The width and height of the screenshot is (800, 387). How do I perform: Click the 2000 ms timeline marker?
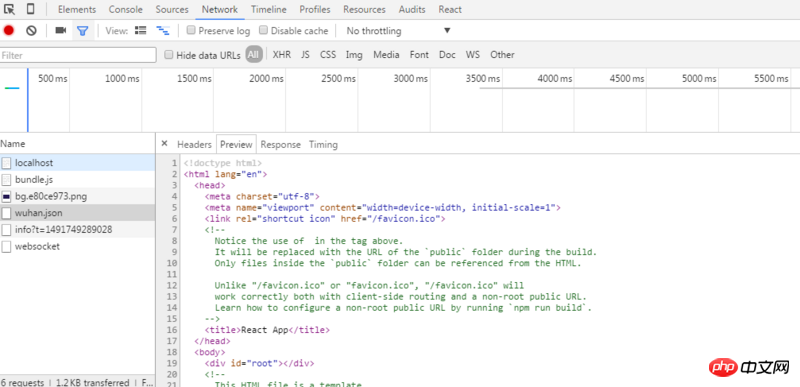tap(266, 79)
